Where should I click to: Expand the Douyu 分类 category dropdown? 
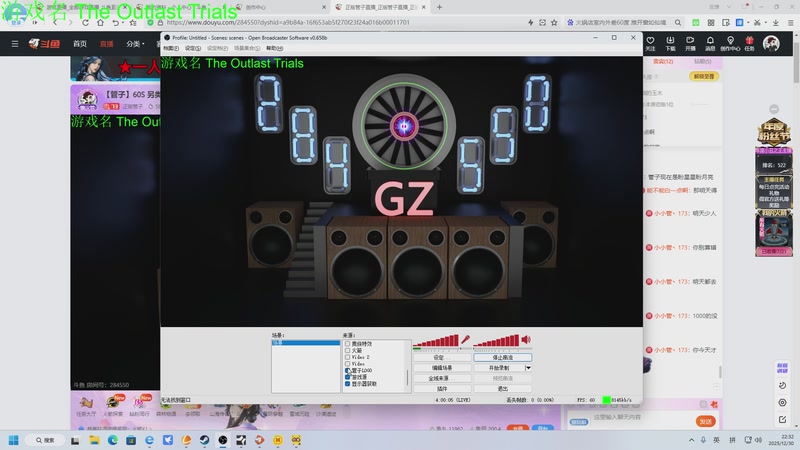(x=135, y=44)
